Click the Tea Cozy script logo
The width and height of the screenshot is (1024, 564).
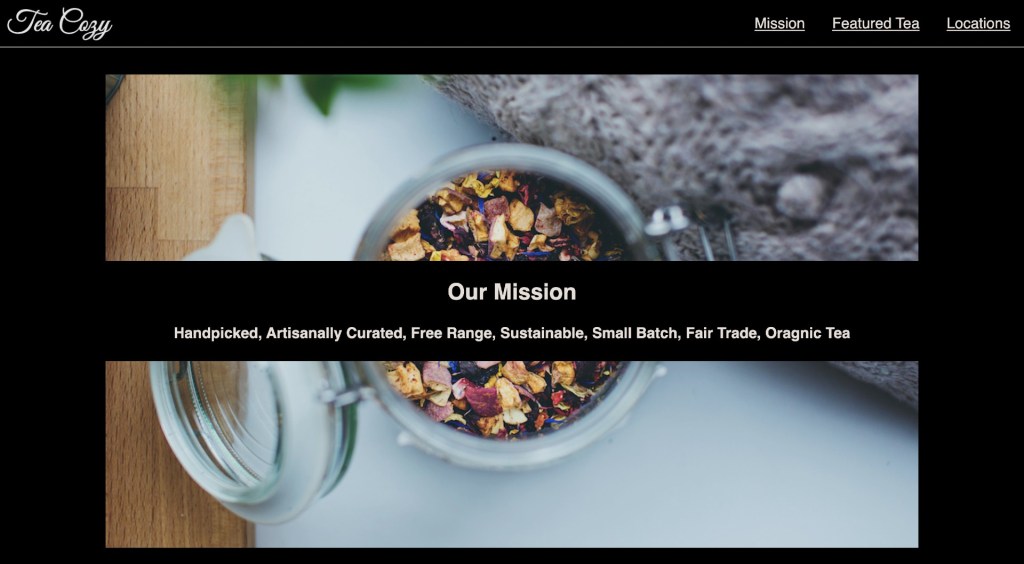click(x=59, y=24)
